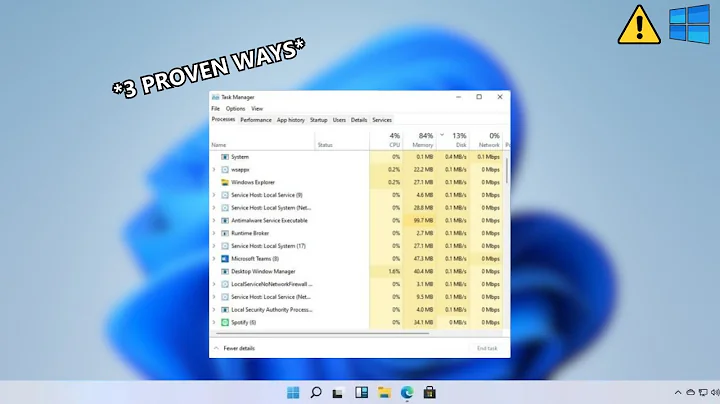Click the Service Host: Local Service (9) icon

click(x=225, y=195)
